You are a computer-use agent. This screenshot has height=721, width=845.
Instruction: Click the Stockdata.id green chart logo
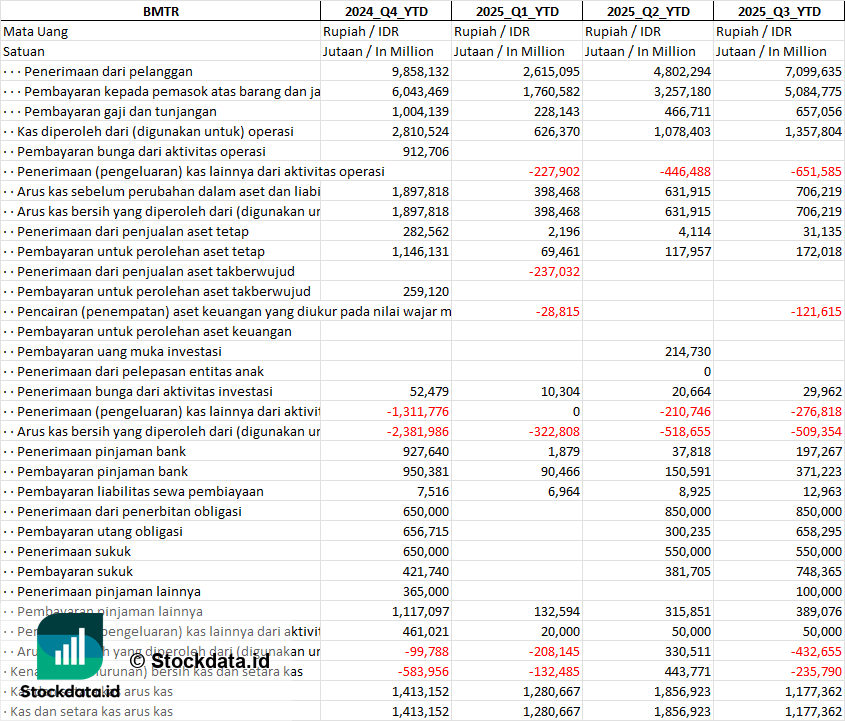(70, 647)
